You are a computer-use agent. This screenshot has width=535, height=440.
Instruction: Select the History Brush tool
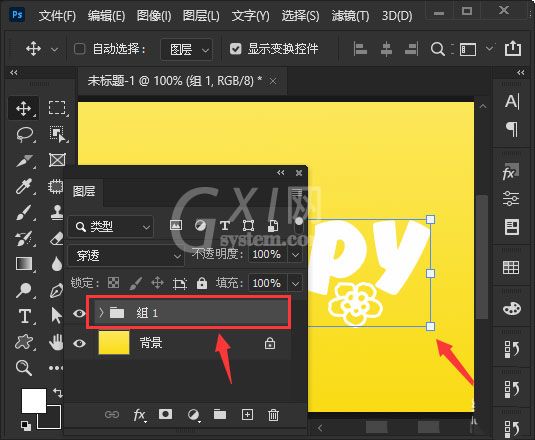pyautogui.click(x=24, y=238)
